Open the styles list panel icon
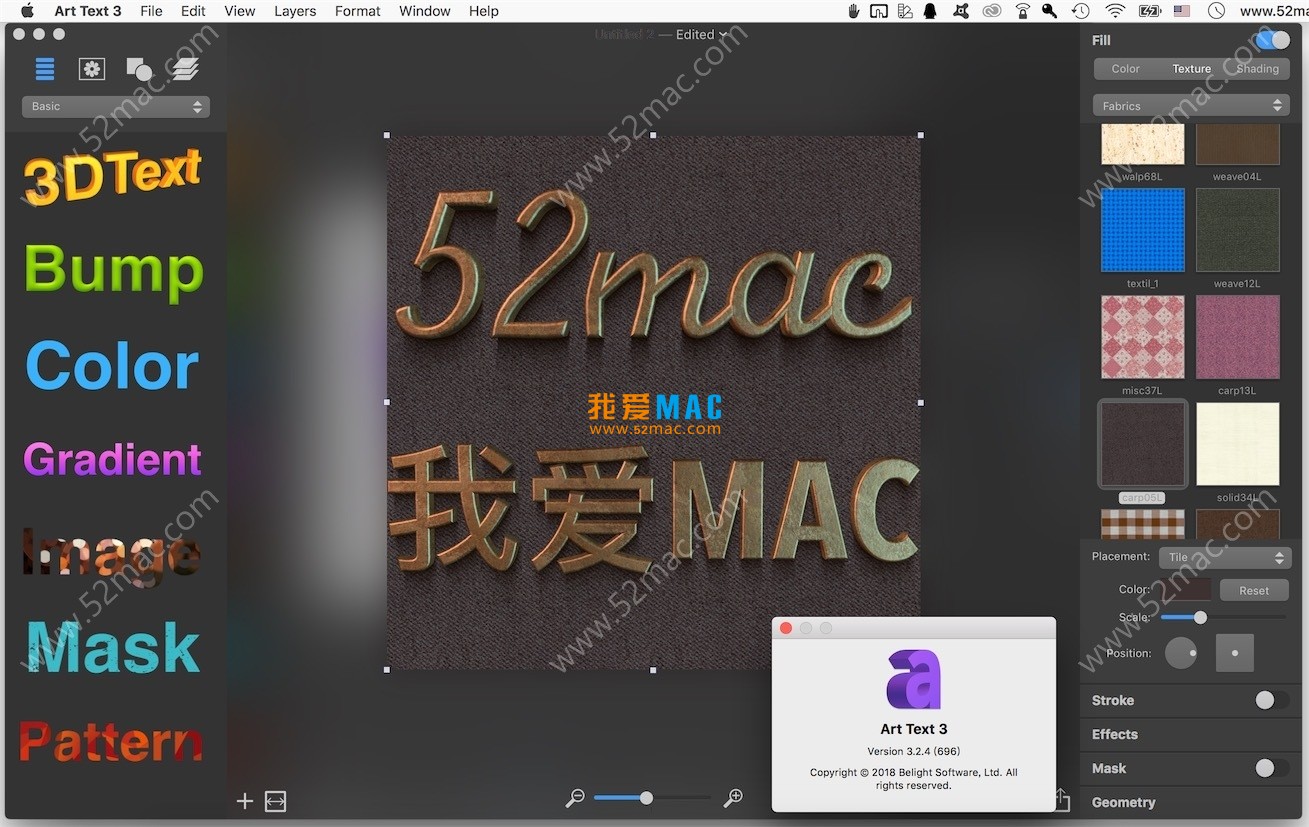The width and height of the screenshot is (1309, 827). tap(45, 69)
